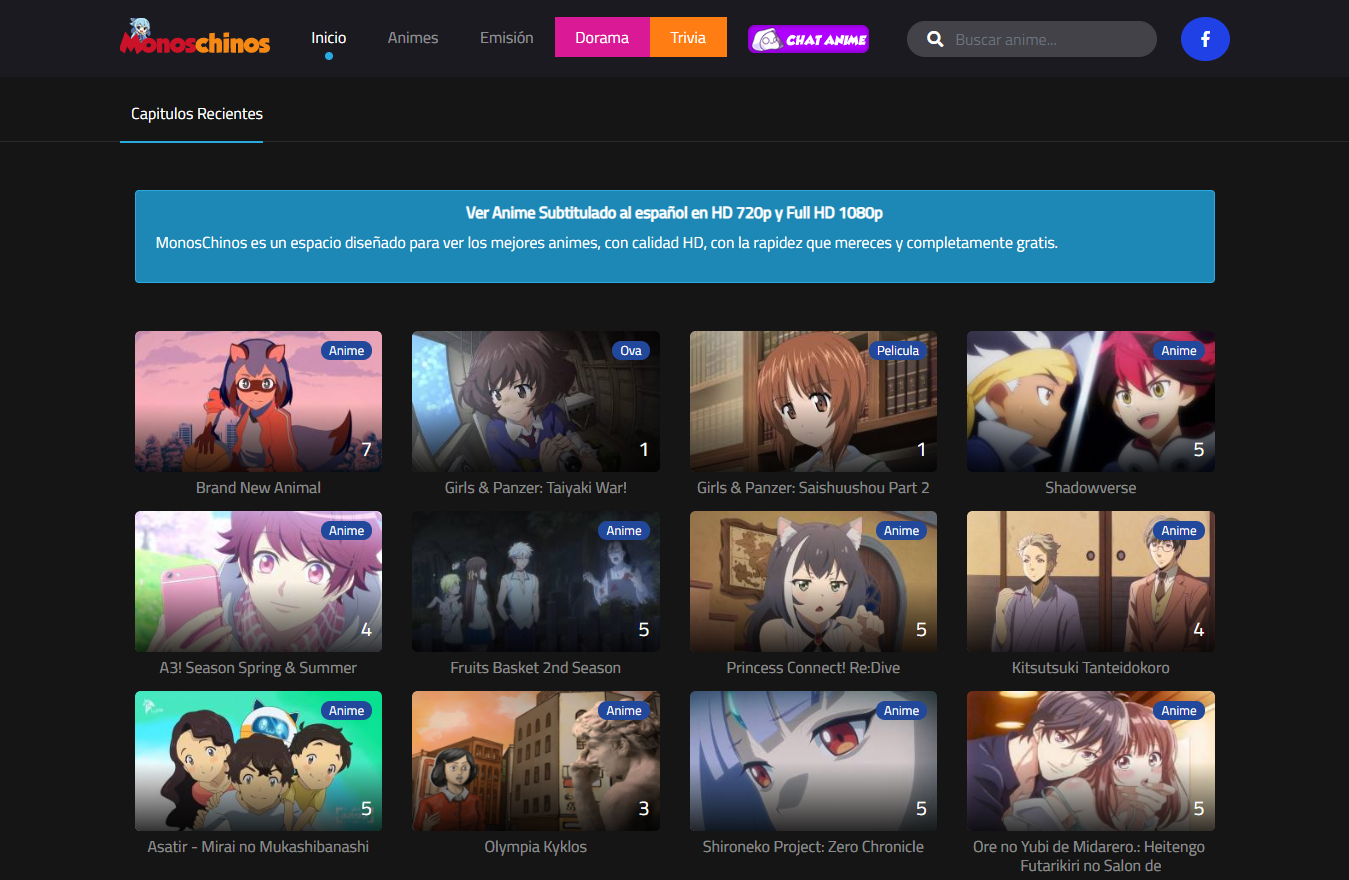Image resolution: width=1349 pixels, height=880 pixels.
Task: Open Kitsutsuki Tanteidokoro thumbnail
Action: [1091, 581]
